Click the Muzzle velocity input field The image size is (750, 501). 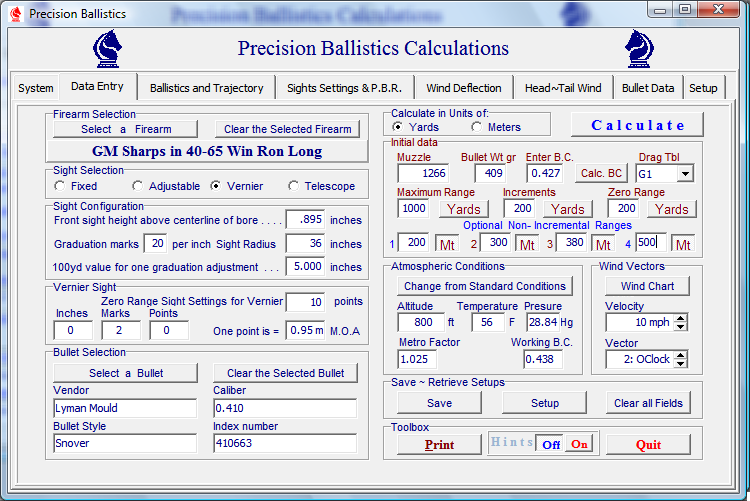click(x=421, y=173)
